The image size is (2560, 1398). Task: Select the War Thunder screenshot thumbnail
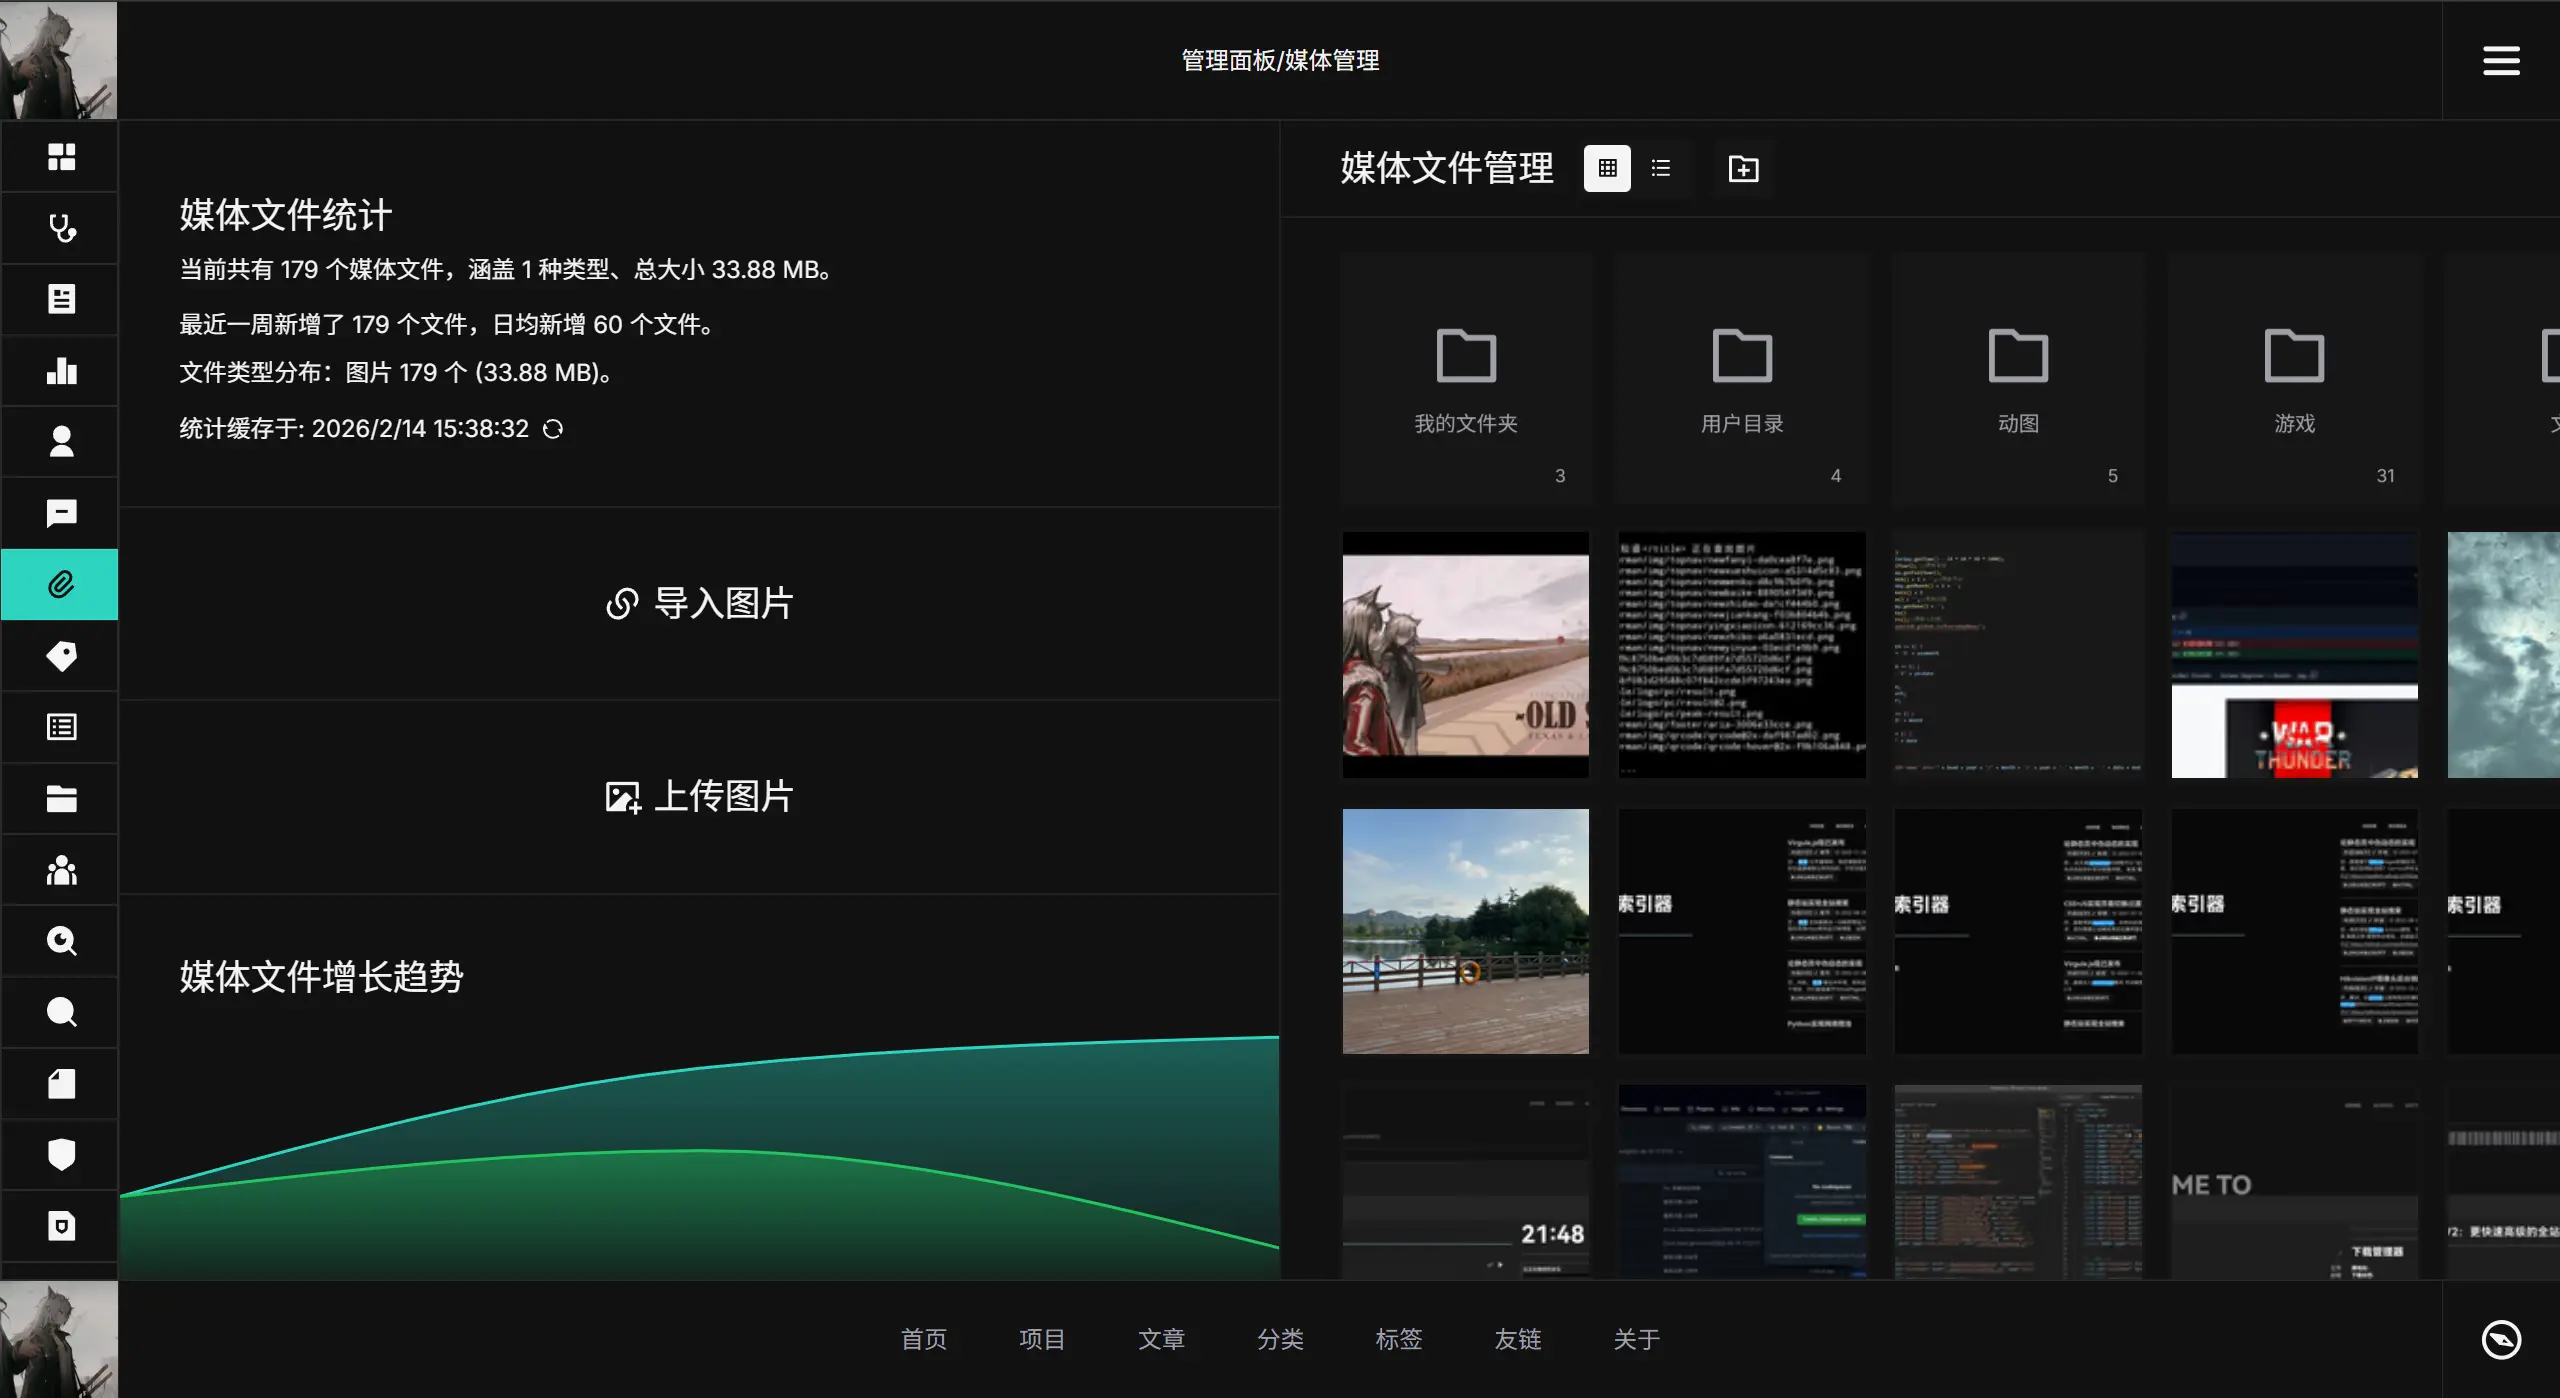point(2294,655)
